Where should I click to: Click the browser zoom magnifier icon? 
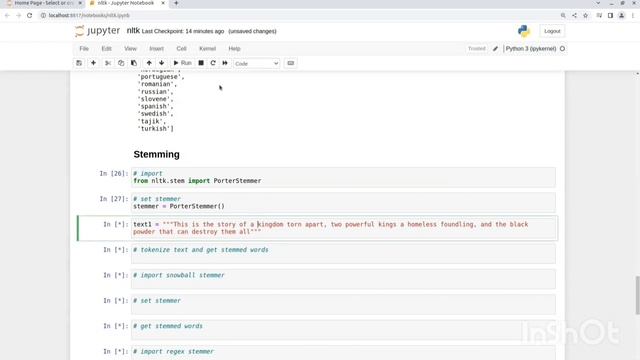(x=563, y=16)
